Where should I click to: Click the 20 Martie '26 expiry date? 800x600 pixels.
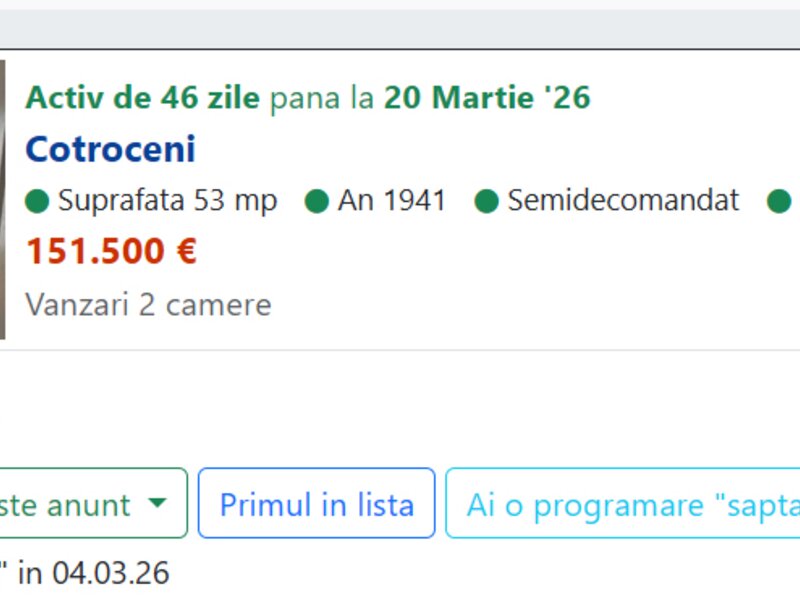pyautogui.click(x=487, y=98)
